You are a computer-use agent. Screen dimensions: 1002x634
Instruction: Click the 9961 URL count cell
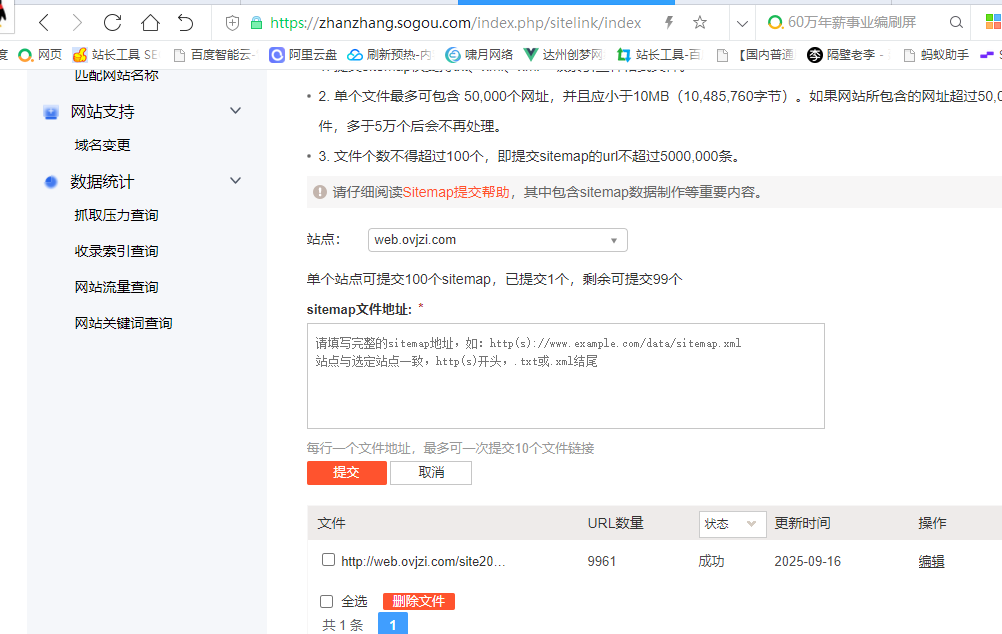(x=601, y=561)
